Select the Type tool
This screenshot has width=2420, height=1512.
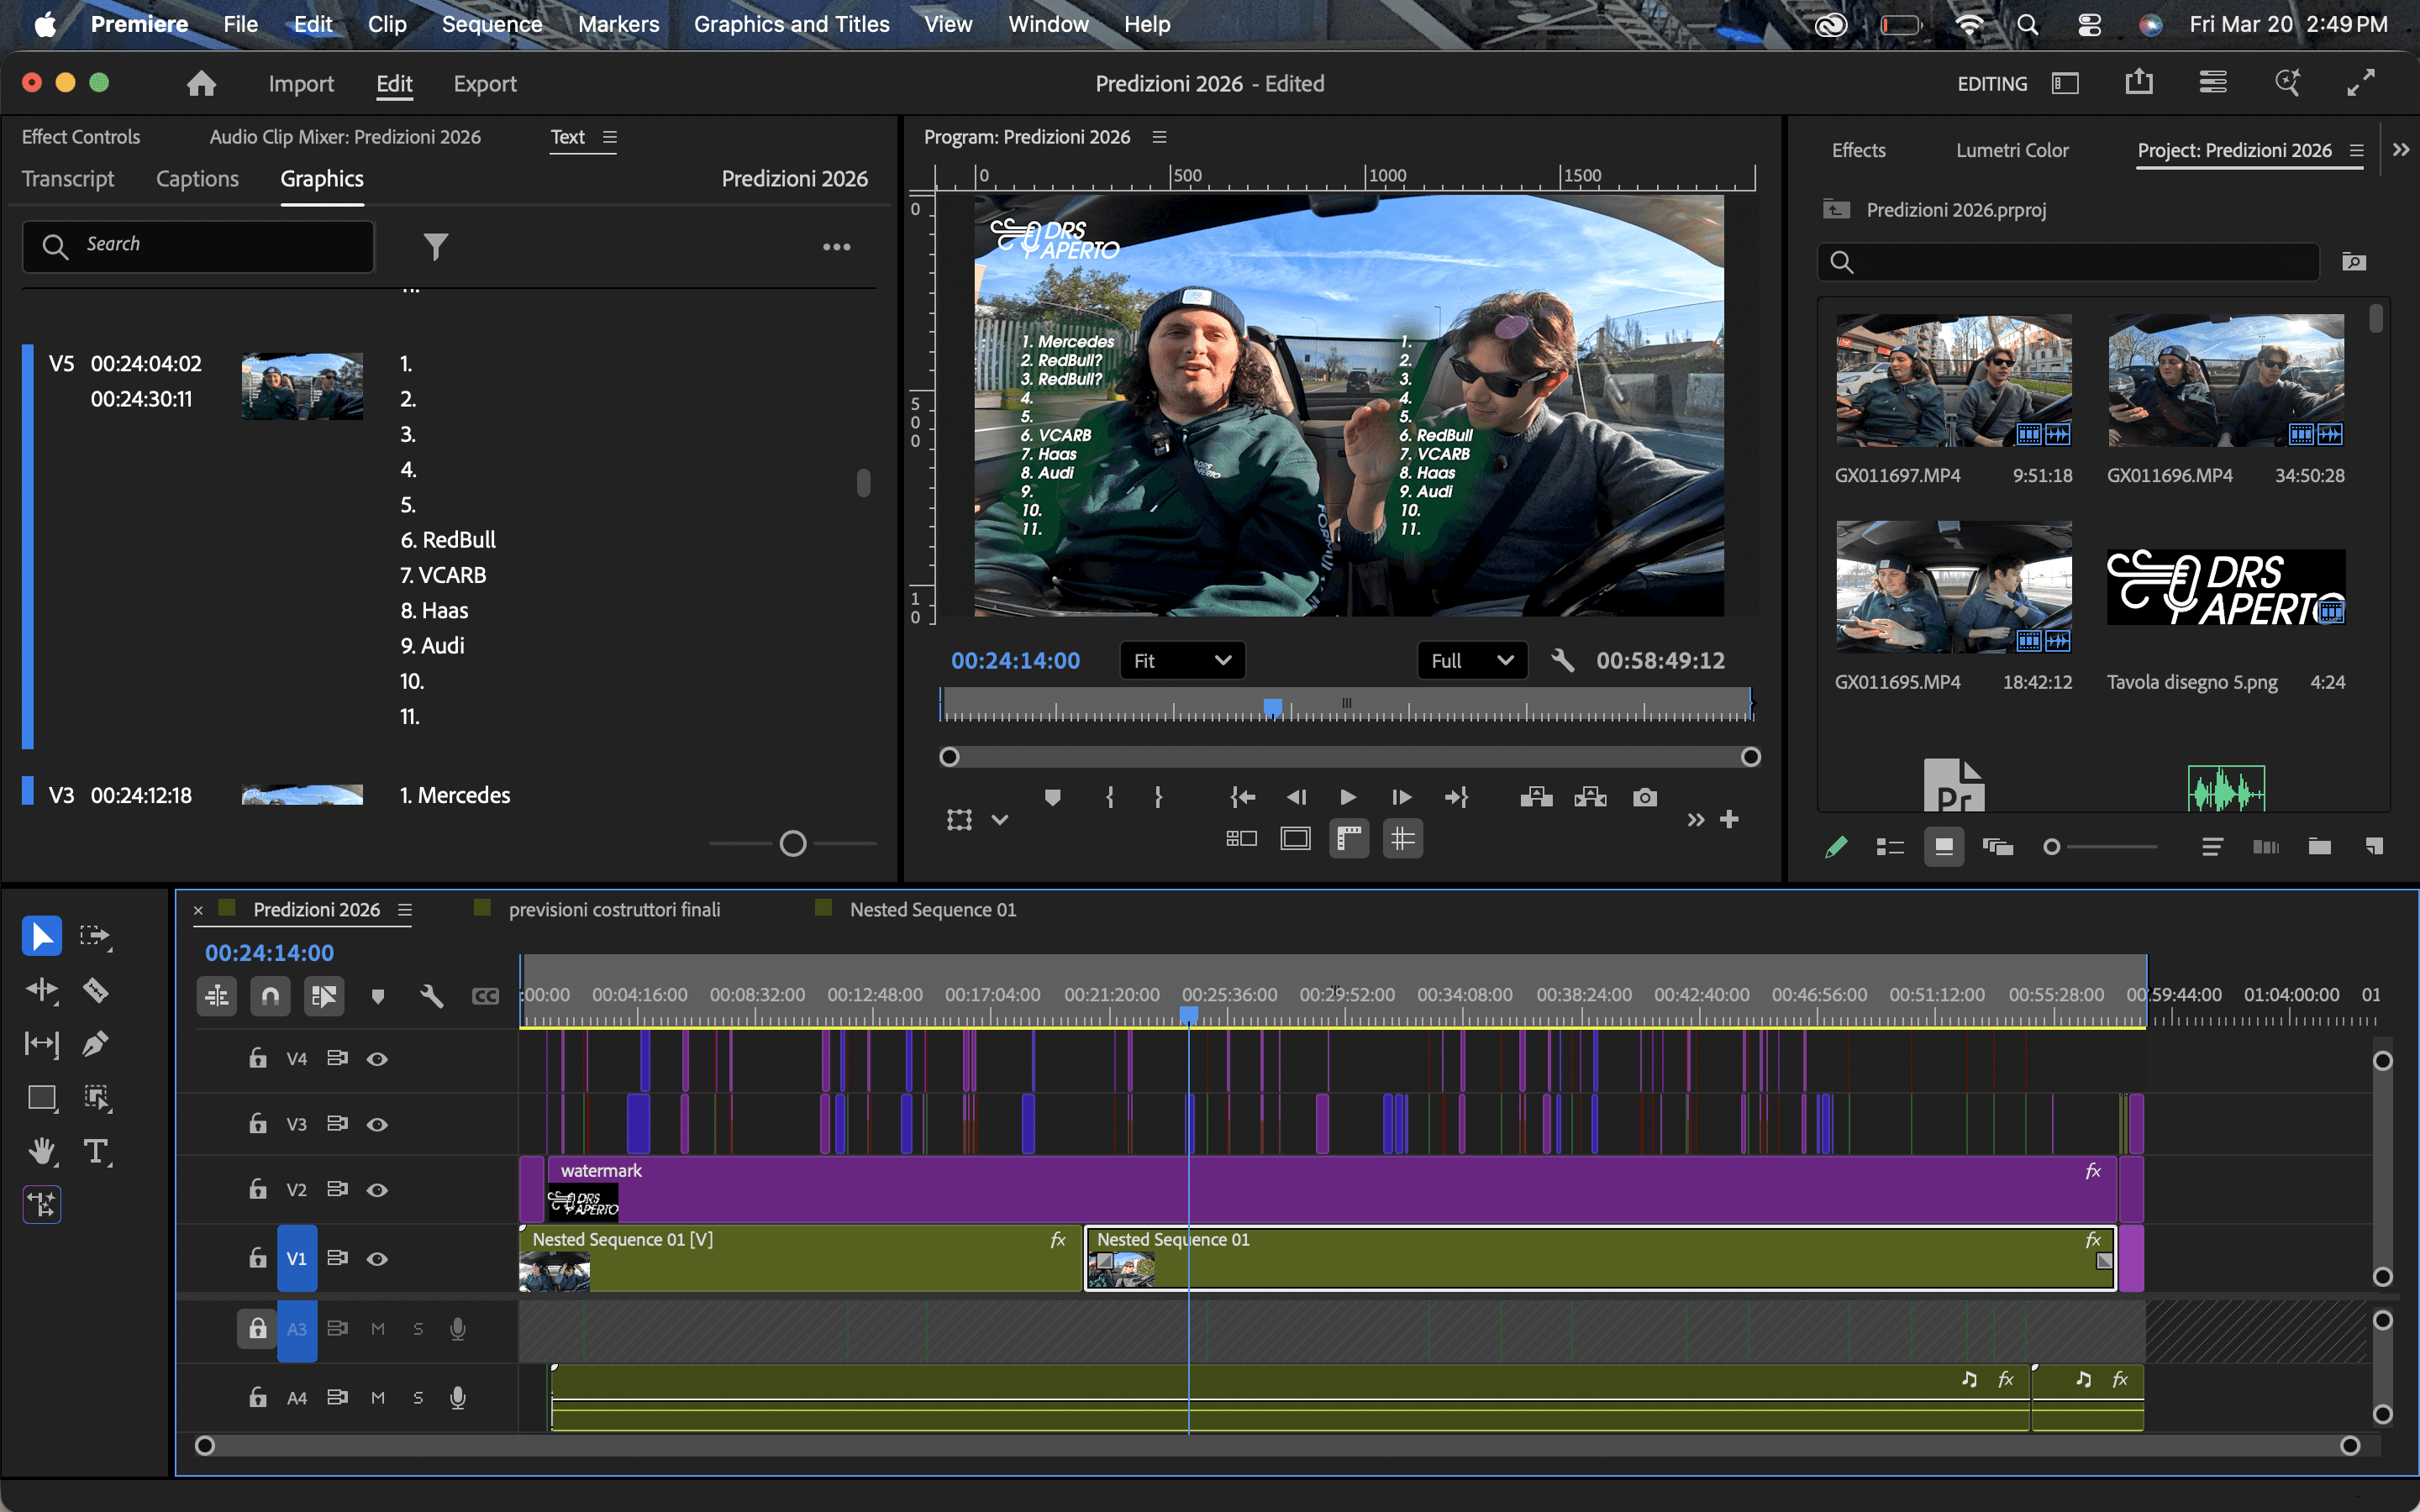point(95,1151)
